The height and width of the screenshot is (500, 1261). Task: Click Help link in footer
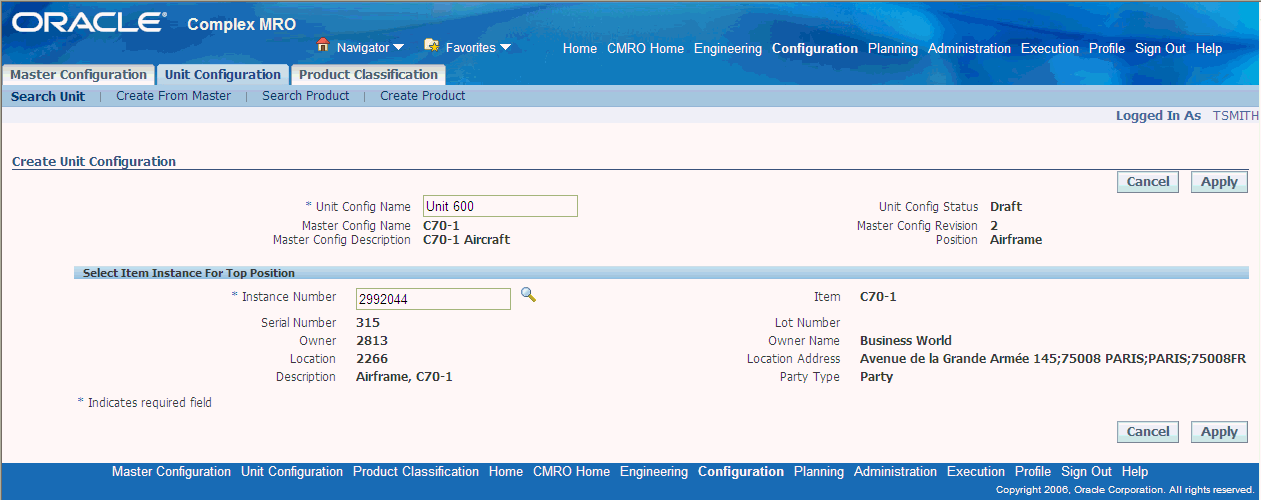(x=1135, y=471)
